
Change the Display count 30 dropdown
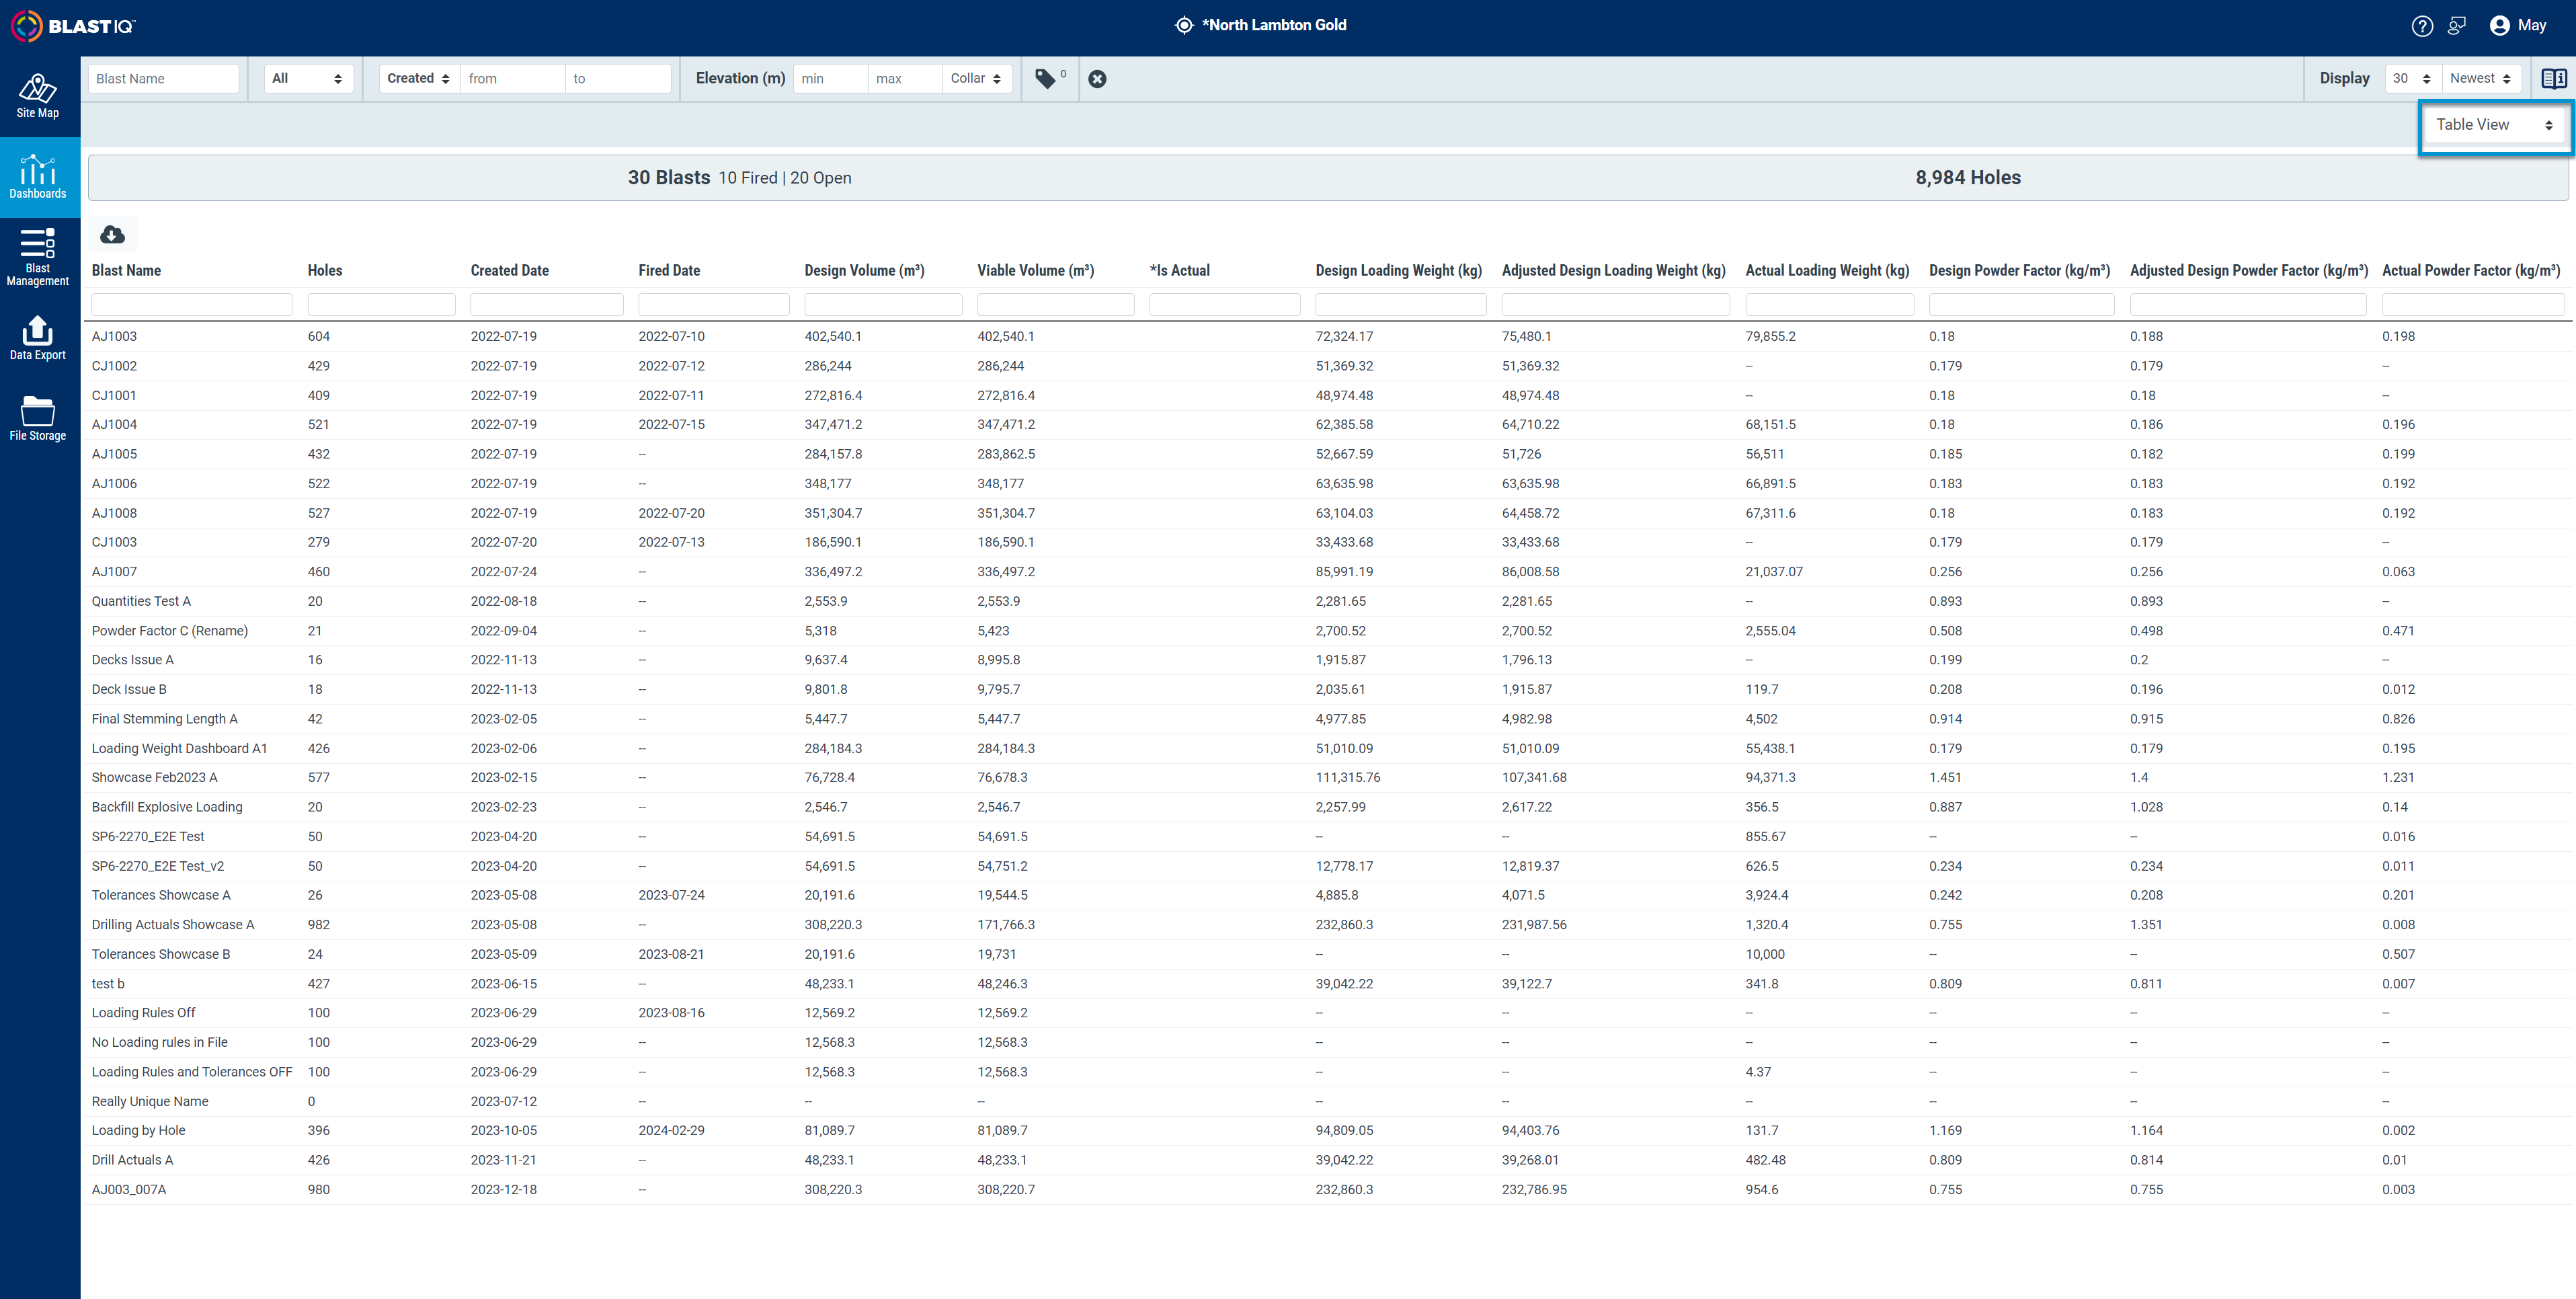click(2412, 78)
